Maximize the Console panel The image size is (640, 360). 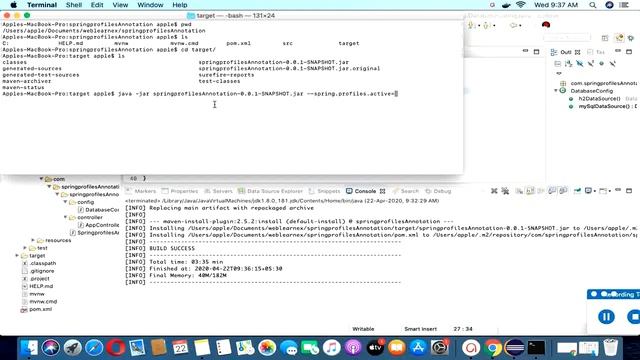pyautogui.click(x=629, y=191)
